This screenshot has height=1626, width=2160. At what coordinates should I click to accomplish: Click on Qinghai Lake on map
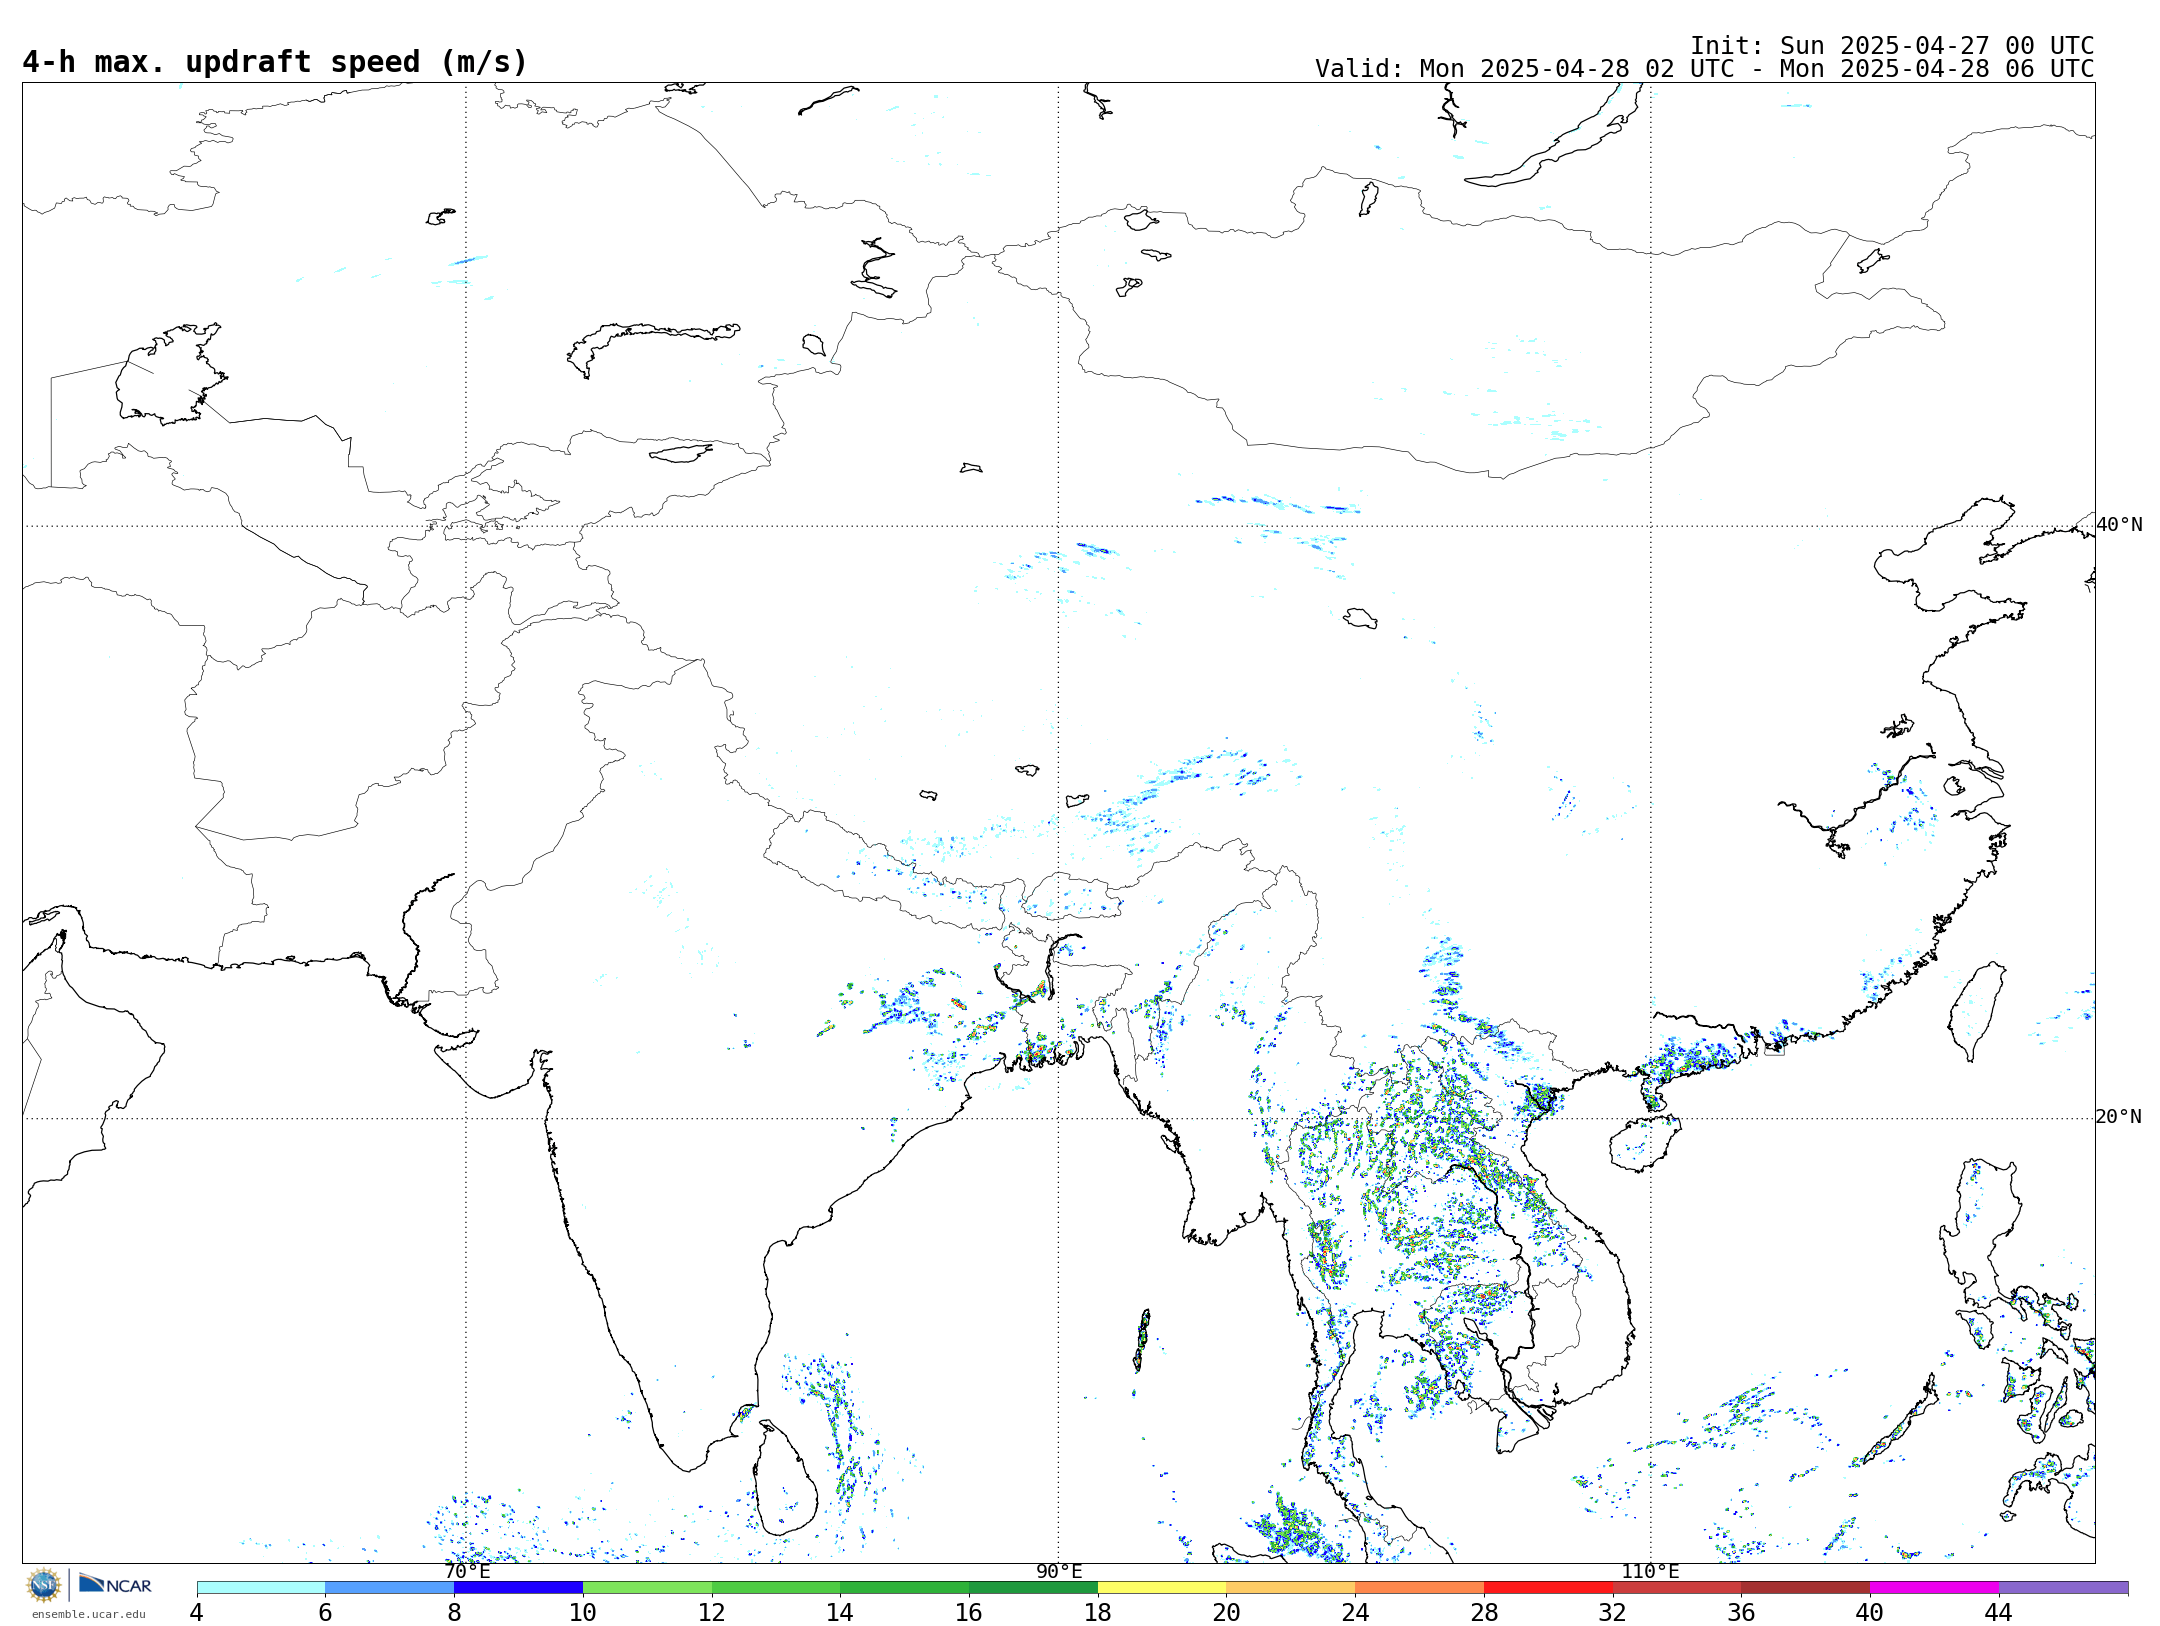1360,618
